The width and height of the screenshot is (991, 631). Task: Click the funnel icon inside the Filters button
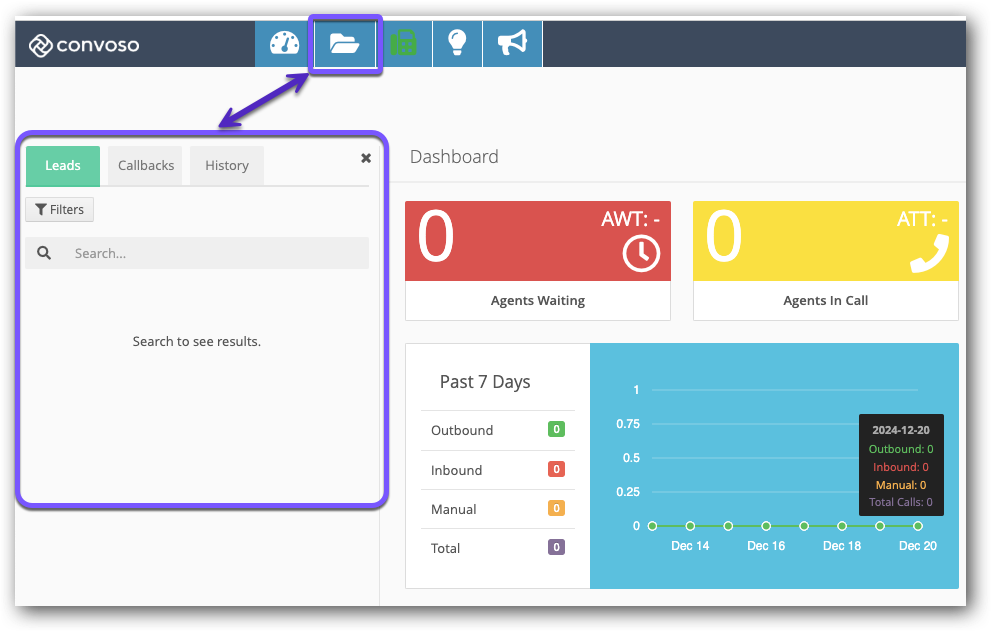tap(43, 209)
